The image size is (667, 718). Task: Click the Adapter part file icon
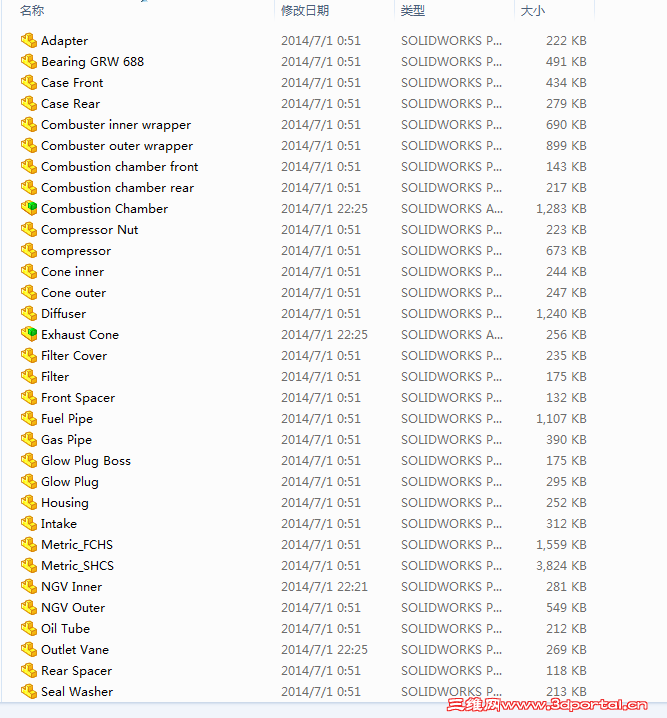[x=29, y=40]
